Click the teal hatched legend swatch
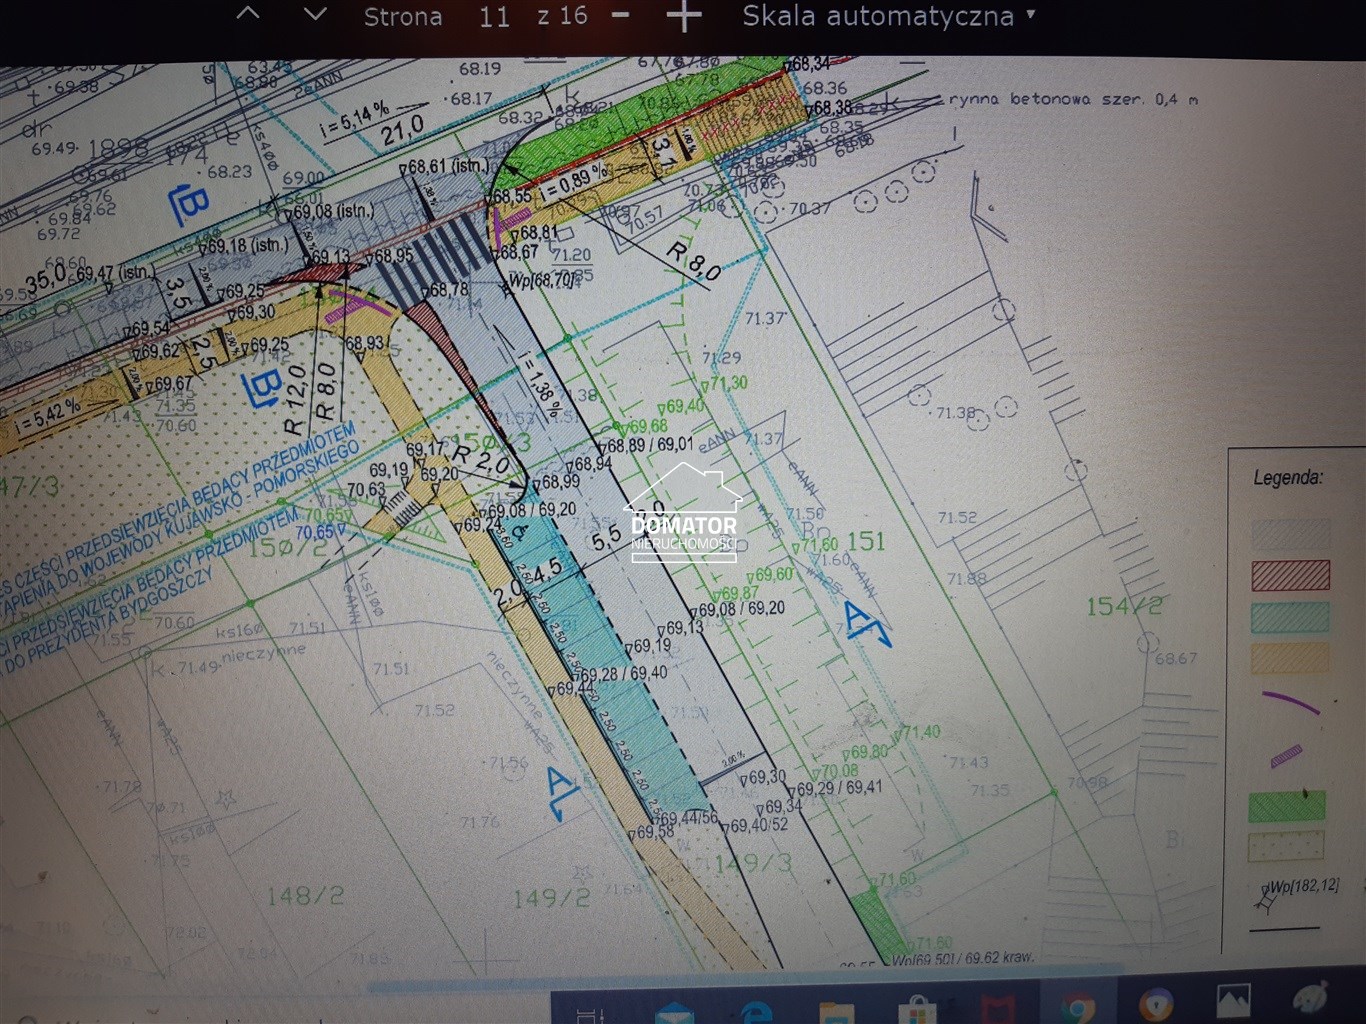 tap(1290, 617)
